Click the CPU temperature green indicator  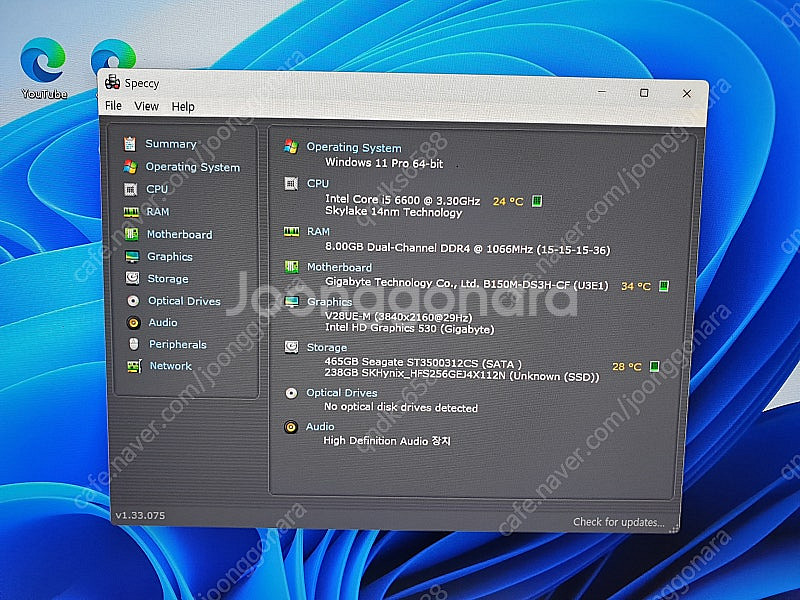pos(537,201)
